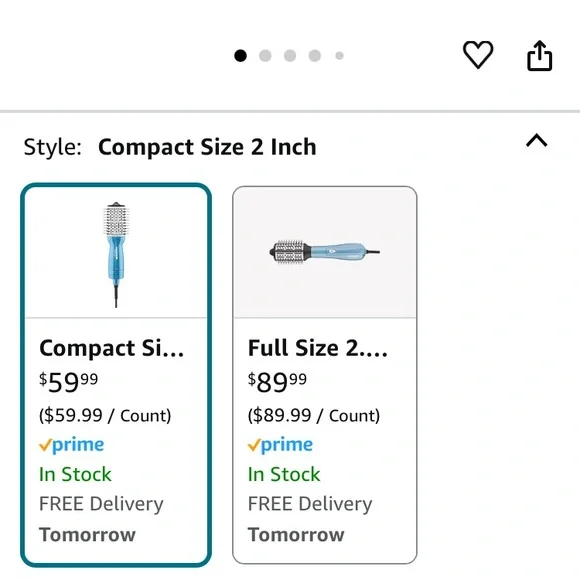Collapse the Style section chevron
The image size is (580, 580).
[x=536, y=141]
